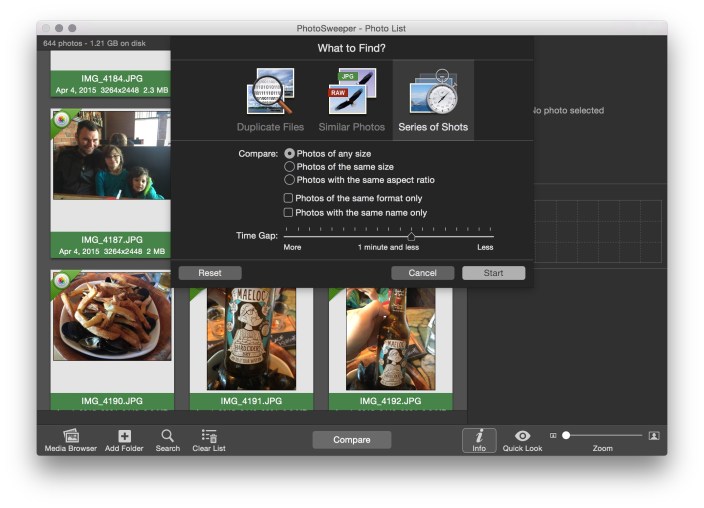Enable Photos with the same name only
This screenshot has height=508, width=704.
[289, 212]
